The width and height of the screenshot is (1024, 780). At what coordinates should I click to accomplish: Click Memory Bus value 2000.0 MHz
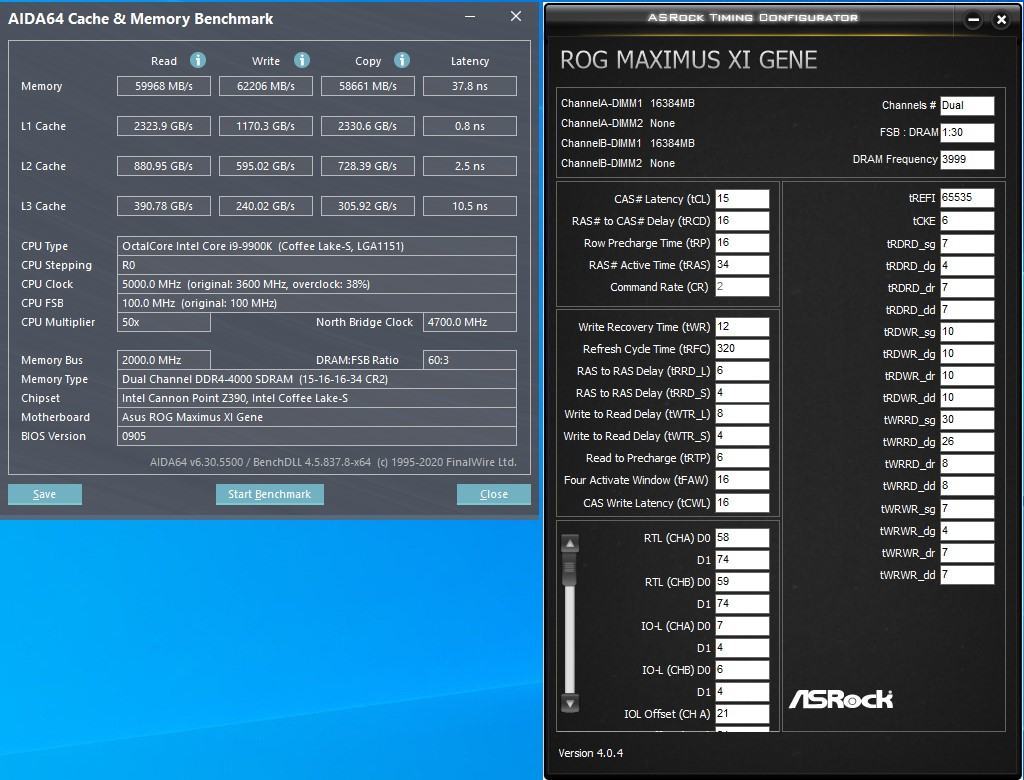164,360
